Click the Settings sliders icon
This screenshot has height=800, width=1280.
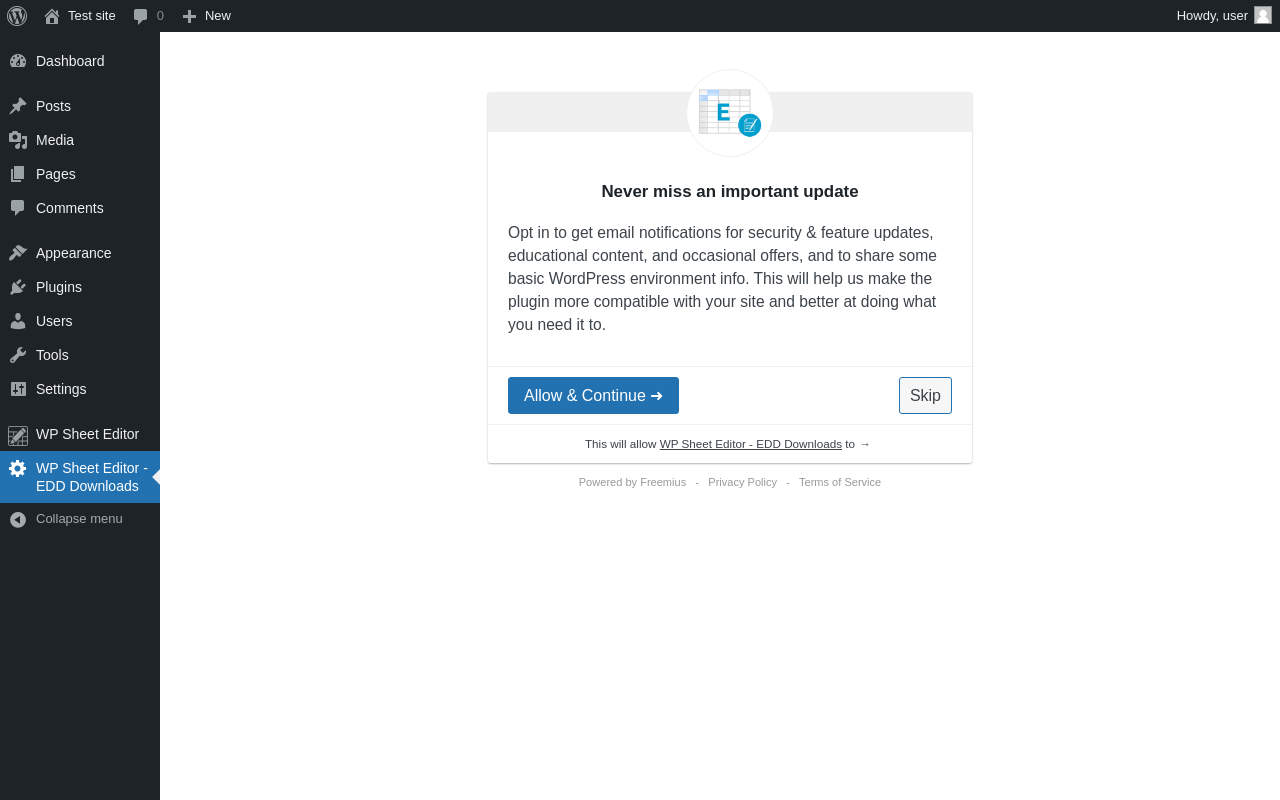18,389
